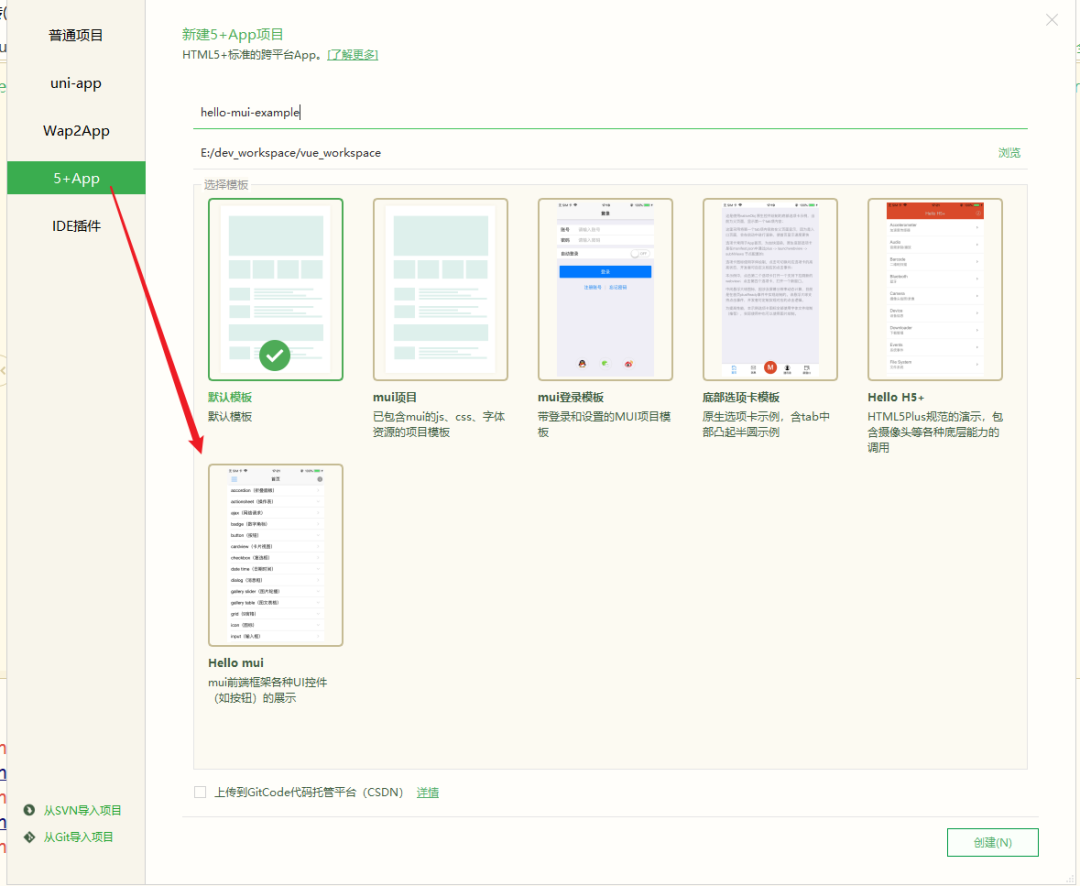Edit the hello-mui-example project name field
Image resolution: width=1080 pixels, height=886 pixels.
tap(610, 112)
